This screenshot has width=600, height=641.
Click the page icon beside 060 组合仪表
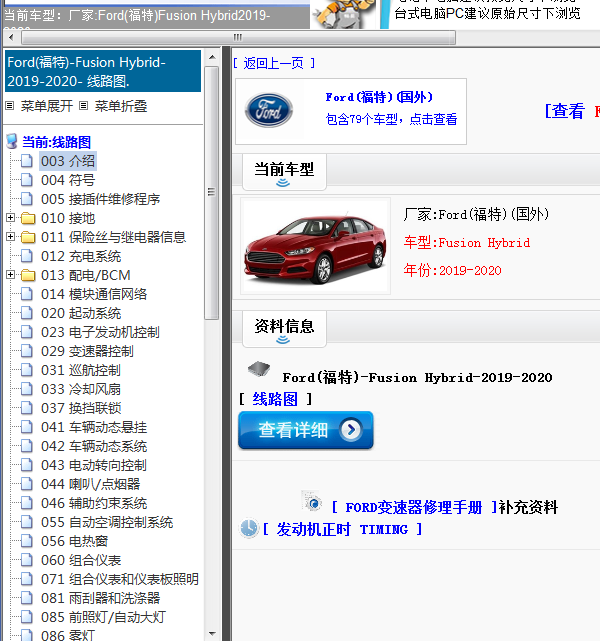[27, 560]
